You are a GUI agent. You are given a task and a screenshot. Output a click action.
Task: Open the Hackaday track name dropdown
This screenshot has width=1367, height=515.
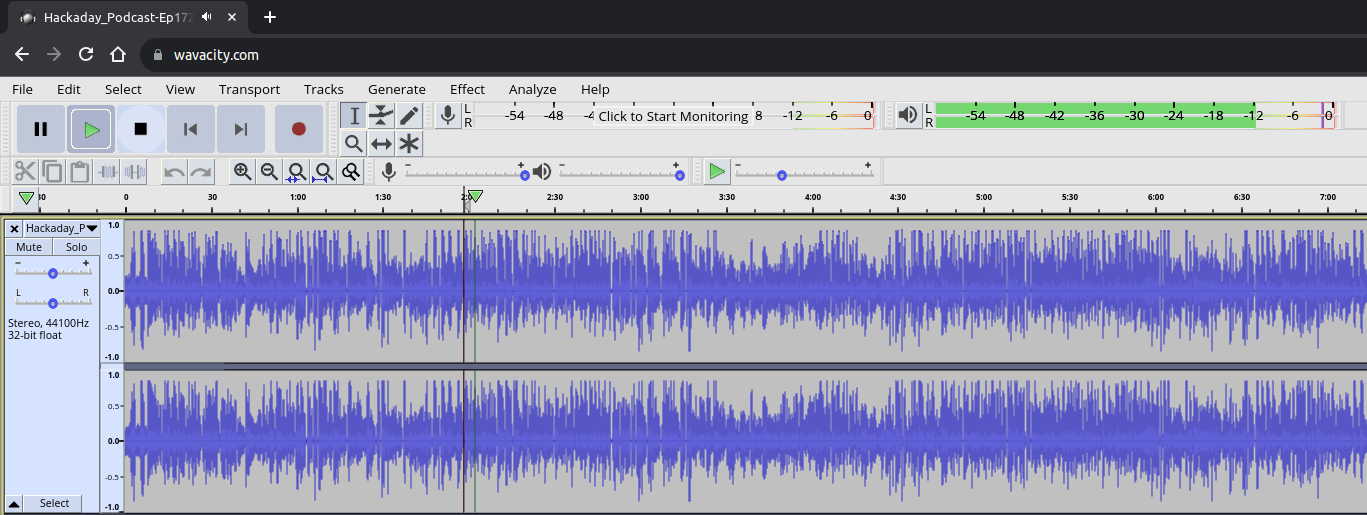(91, 229)
